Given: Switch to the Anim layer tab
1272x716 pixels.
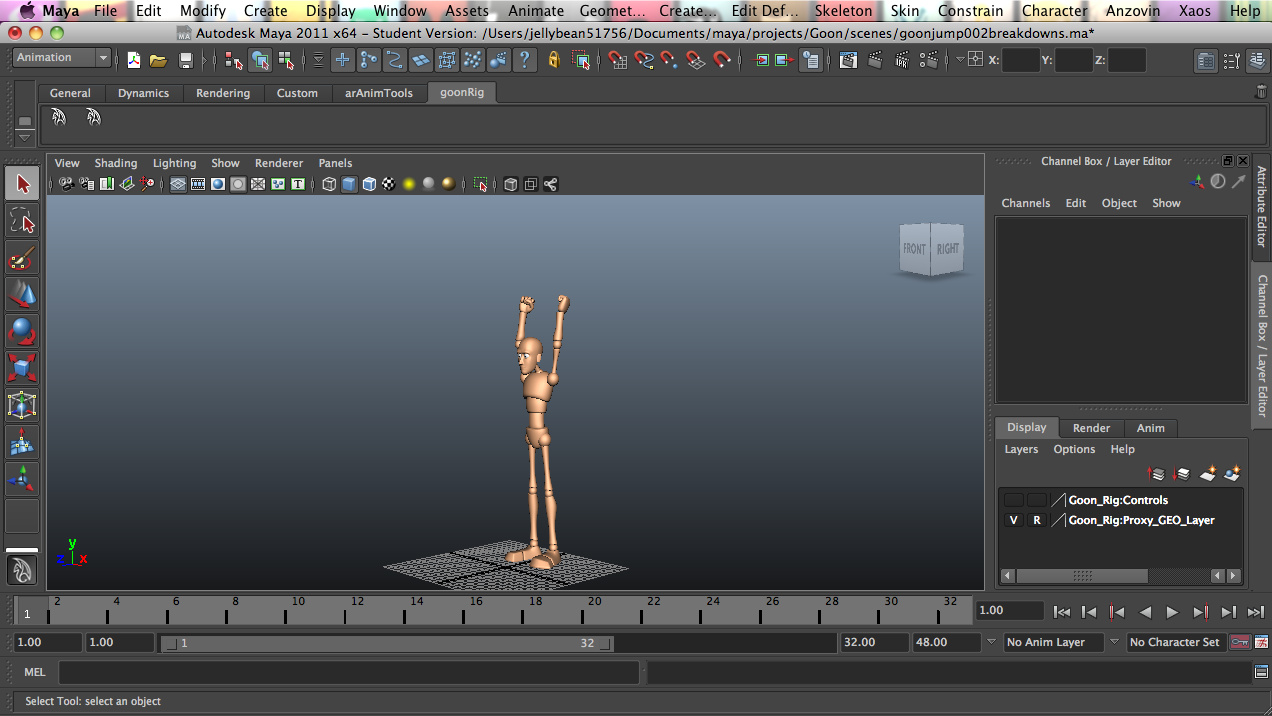Looking at the screenshot, I should coord(1151,428).
